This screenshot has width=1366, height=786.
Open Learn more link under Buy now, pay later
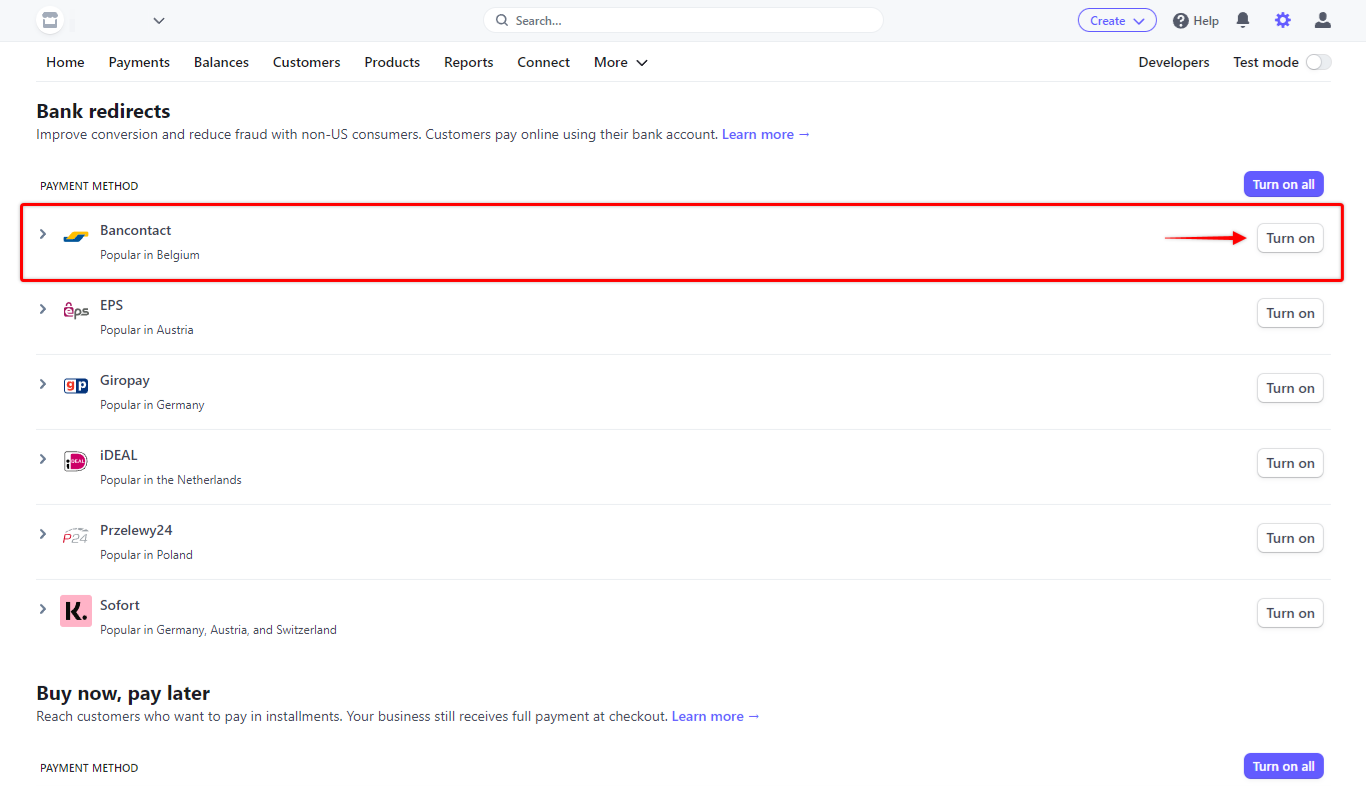tap(716, 716)
